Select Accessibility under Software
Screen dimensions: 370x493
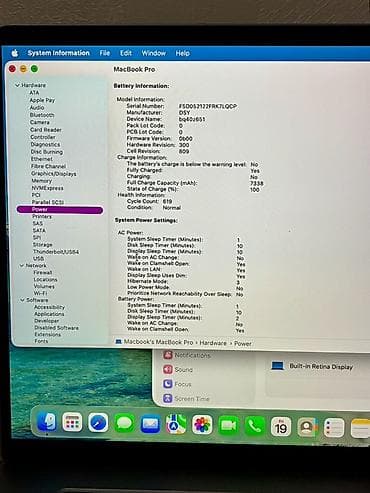(49, 307)
